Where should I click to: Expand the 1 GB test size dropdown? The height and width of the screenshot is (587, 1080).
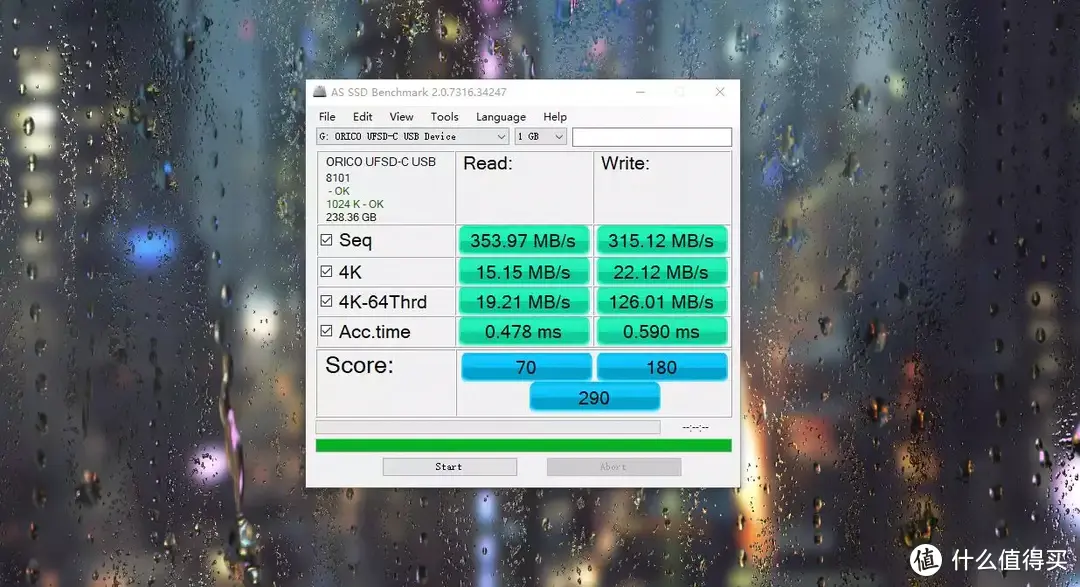pyautogui.click(x=541, y=136)
